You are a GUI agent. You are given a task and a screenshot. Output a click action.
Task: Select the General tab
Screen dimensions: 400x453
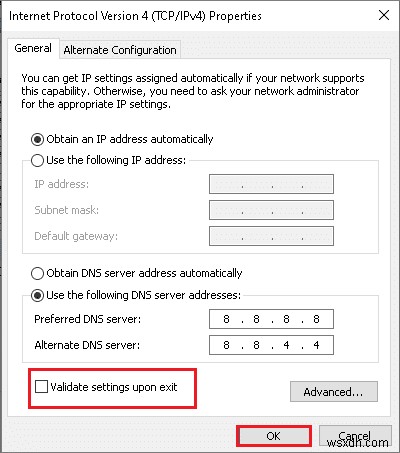[x=33, y=48]
